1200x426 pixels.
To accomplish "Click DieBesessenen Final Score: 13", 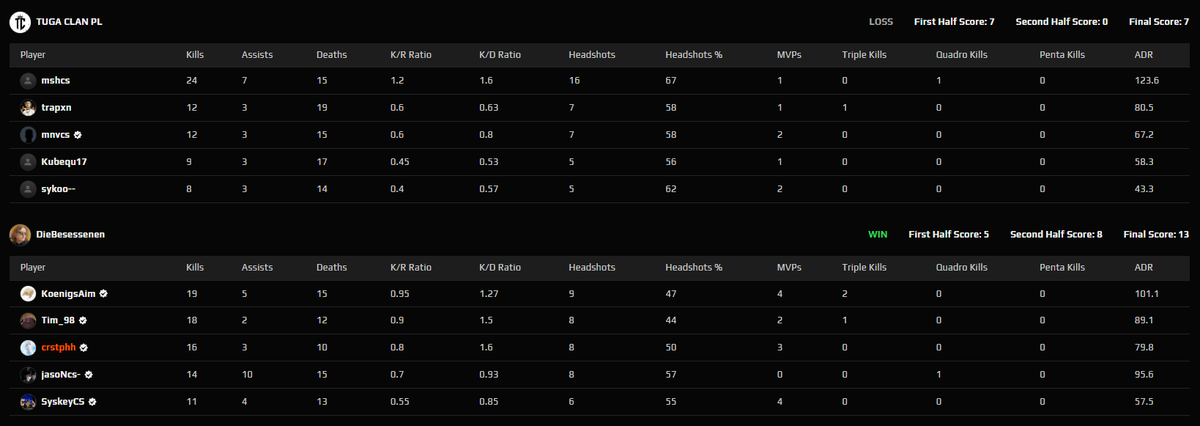I will [x=1156, y=235].
